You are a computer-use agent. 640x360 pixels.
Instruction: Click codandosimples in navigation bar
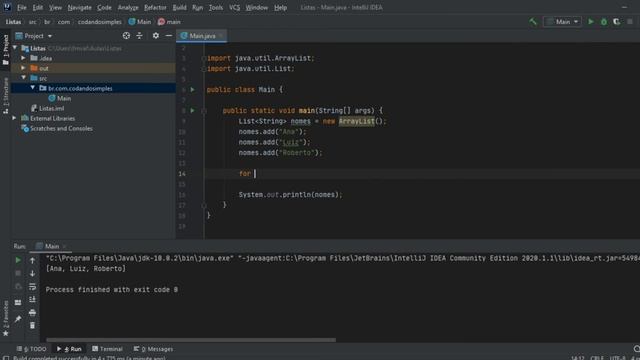tap(100, 22)
